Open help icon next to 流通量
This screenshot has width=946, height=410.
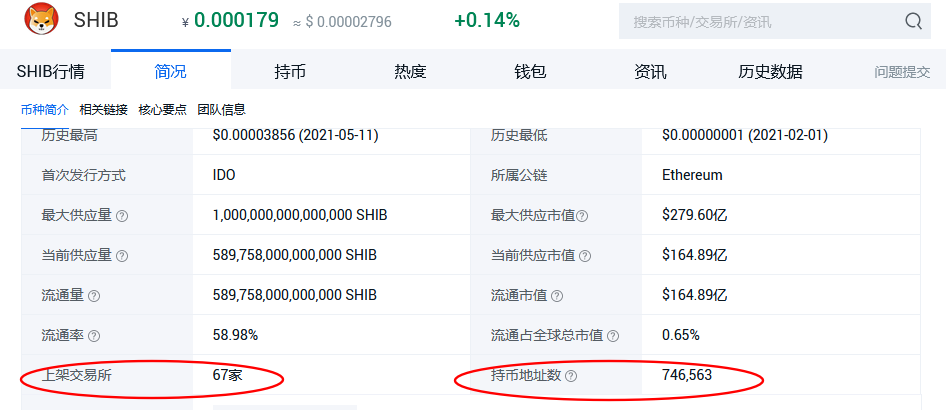pyautogui.click(x=94, y=296)
